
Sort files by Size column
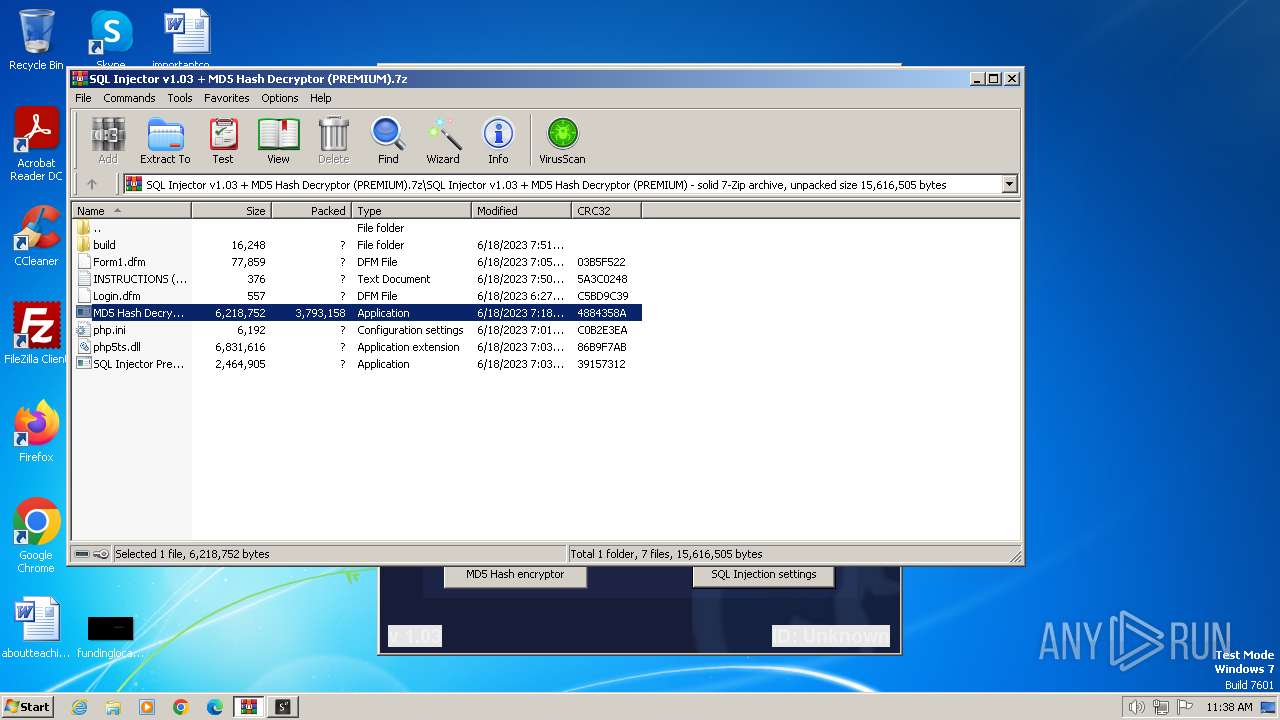[x=231, y=211]
